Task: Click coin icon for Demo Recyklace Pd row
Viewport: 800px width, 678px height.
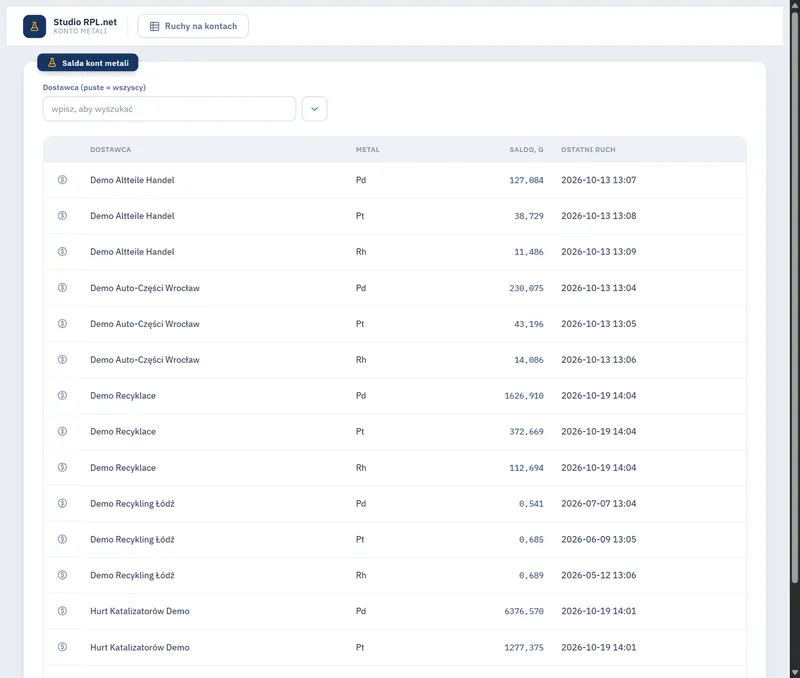Action: click(x=62, y=395)
